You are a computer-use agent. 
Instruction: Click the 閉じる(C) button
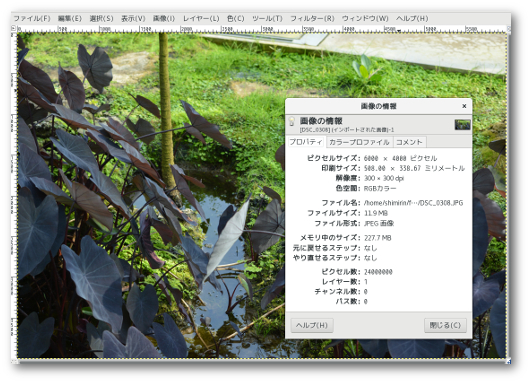click(445, 325)
